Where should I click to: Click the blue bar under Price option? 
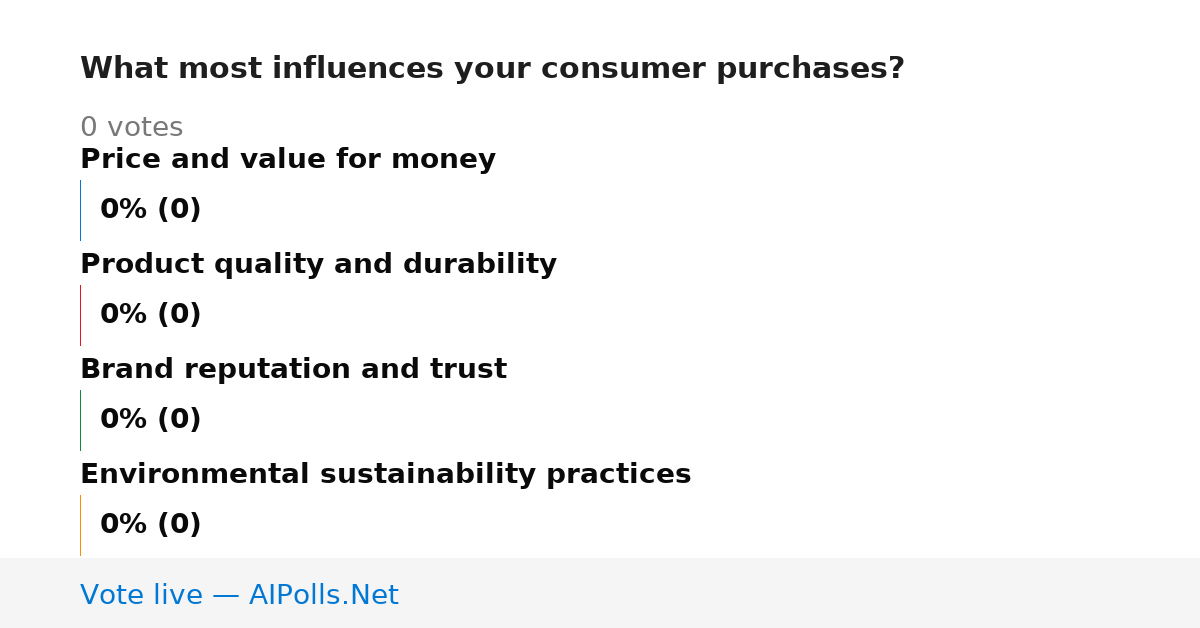point(81,210)
